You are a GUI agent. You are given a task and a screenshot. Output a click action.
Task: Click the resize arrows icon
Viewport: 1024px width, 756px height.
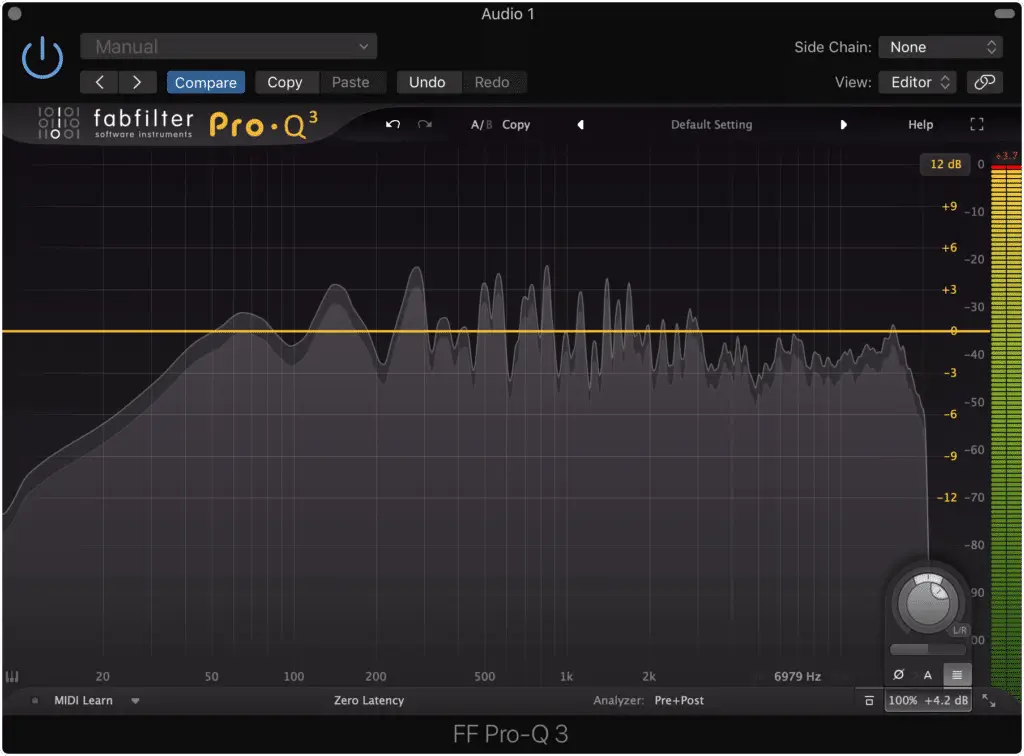[989, 701]
